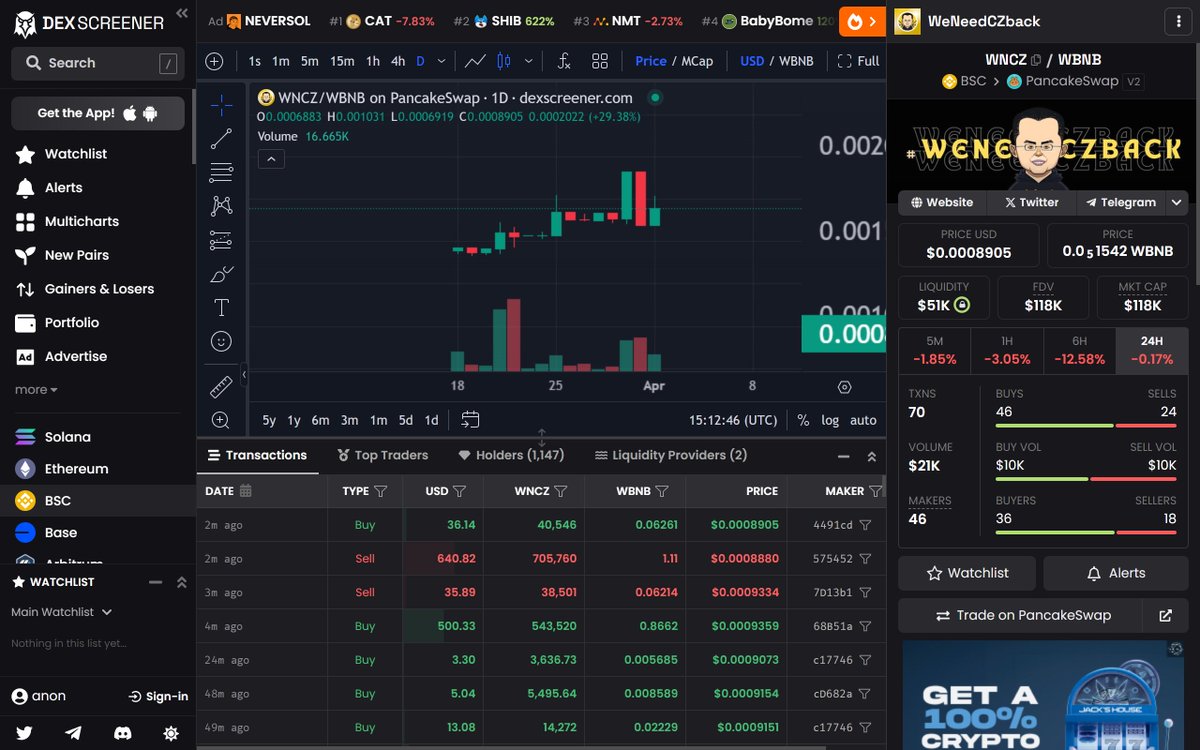Open chart style dropdown arrow

[x=529, y=61]
